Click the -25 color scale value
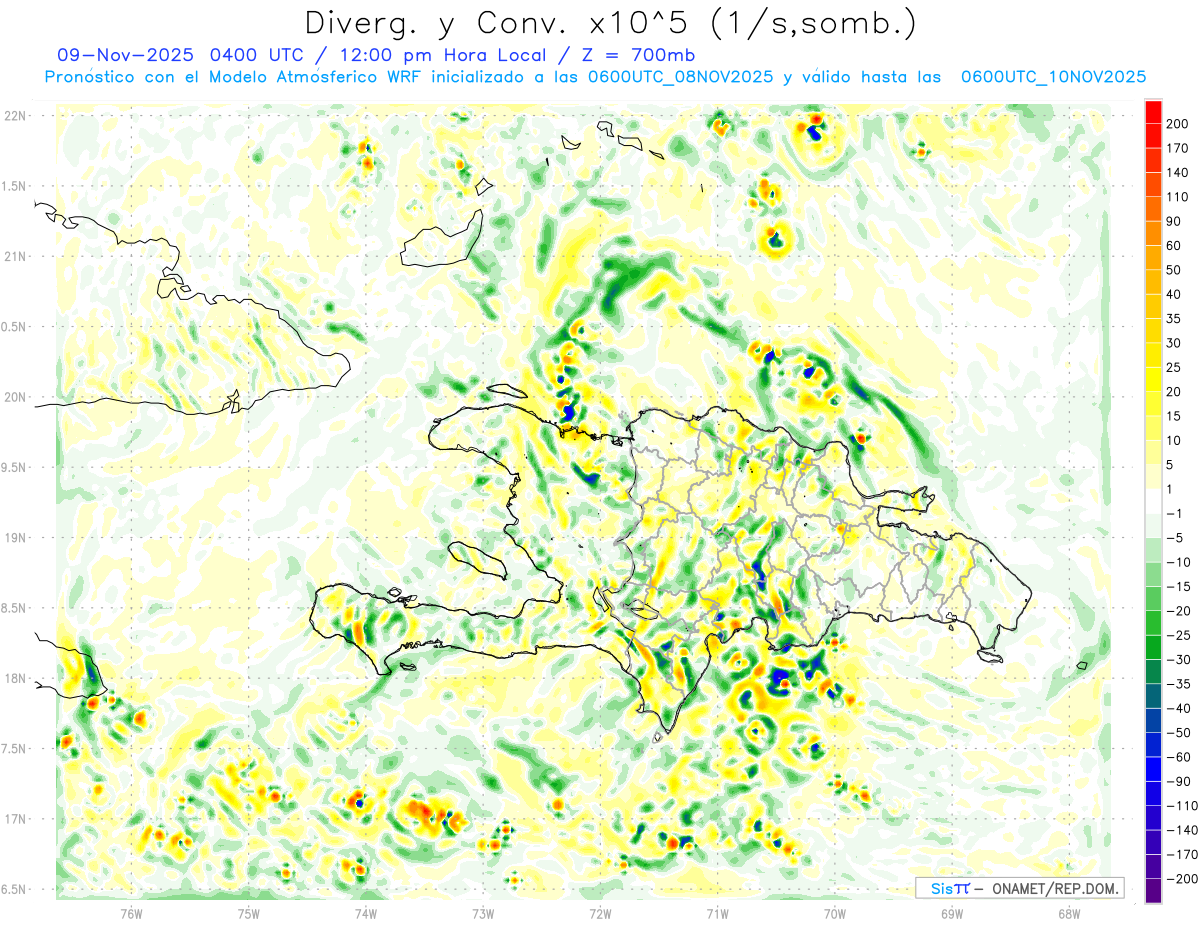This screenshot has height=927, width=1200. tap(1178, 635)
